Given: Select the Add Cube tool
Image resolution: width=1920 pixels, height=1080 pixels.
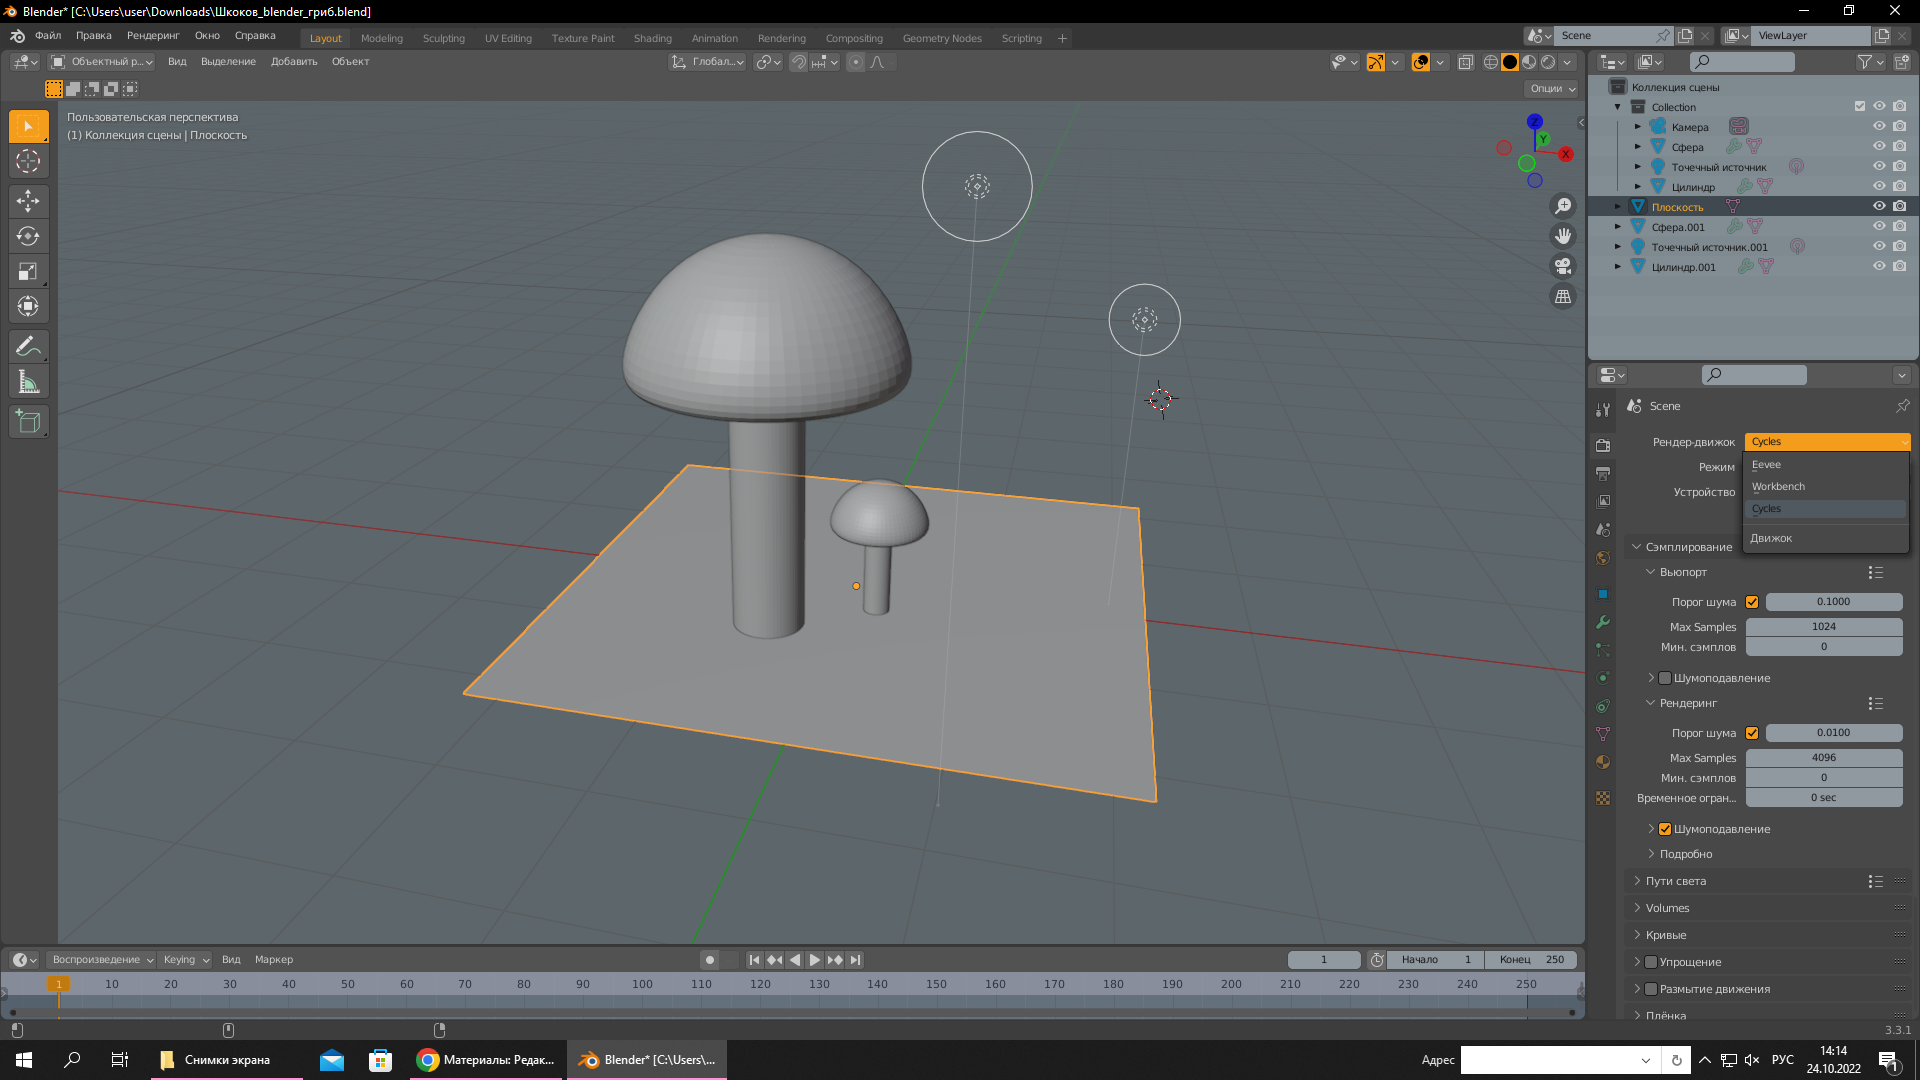Looking at the screenshot, I should (x=28, y=422).
